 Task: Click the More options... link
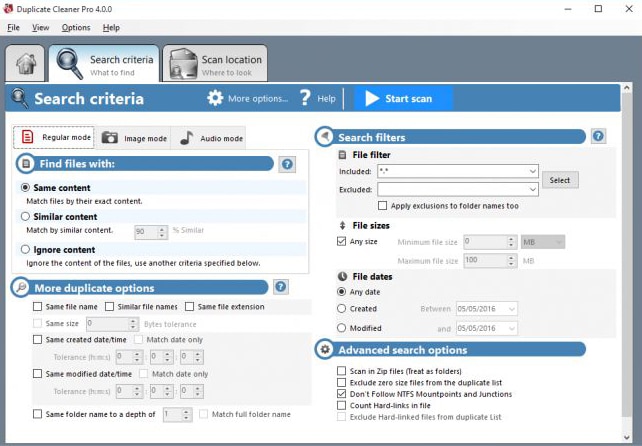258,99
